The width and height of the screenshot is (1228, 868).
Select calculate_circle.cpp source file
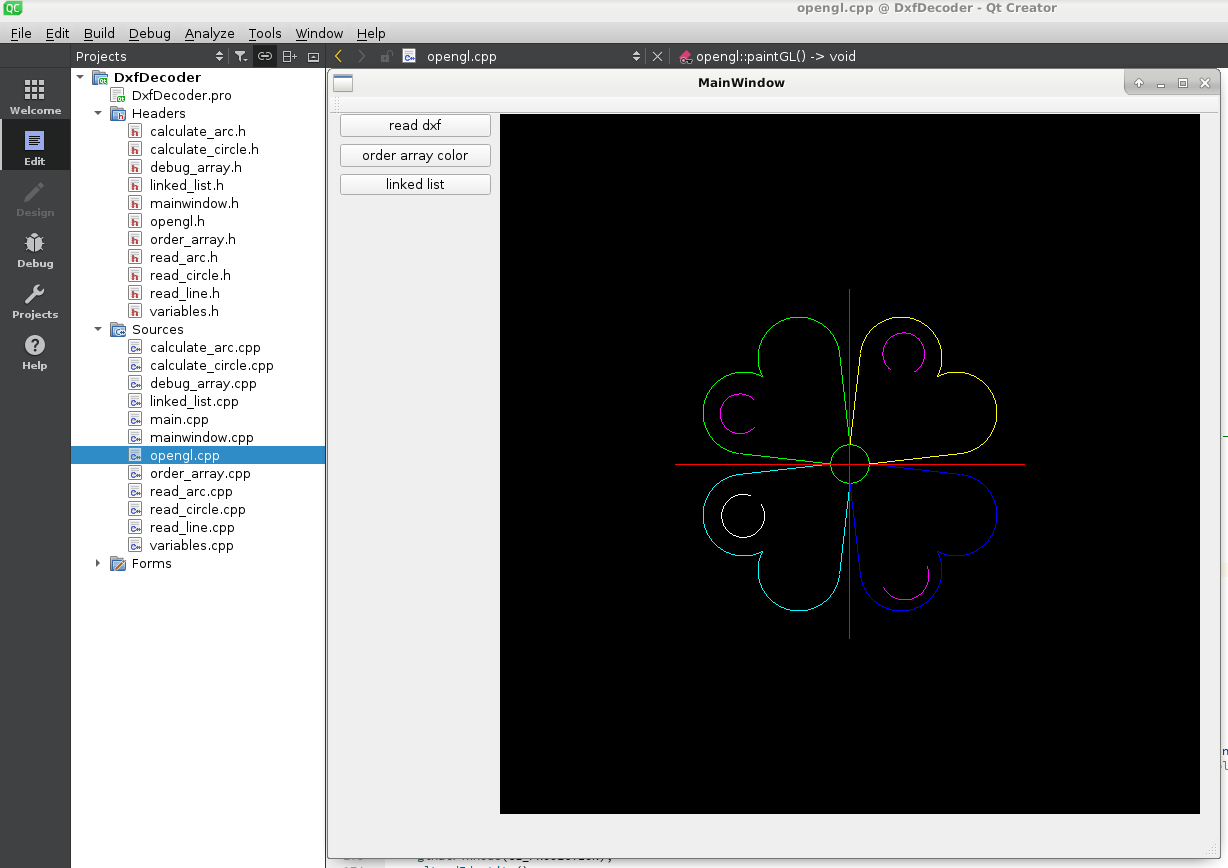pyautogui.click(x=211, y=365)
